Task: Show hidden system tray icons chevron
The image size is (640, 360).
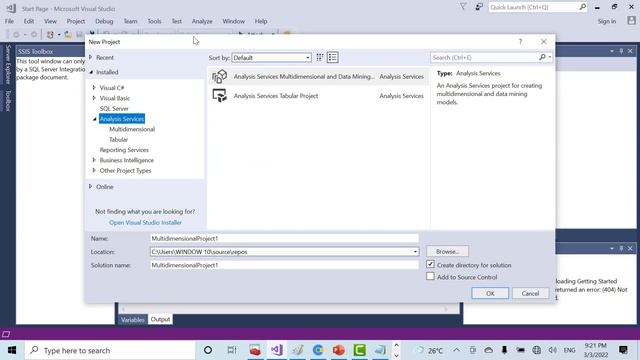Action: [456, 350]
